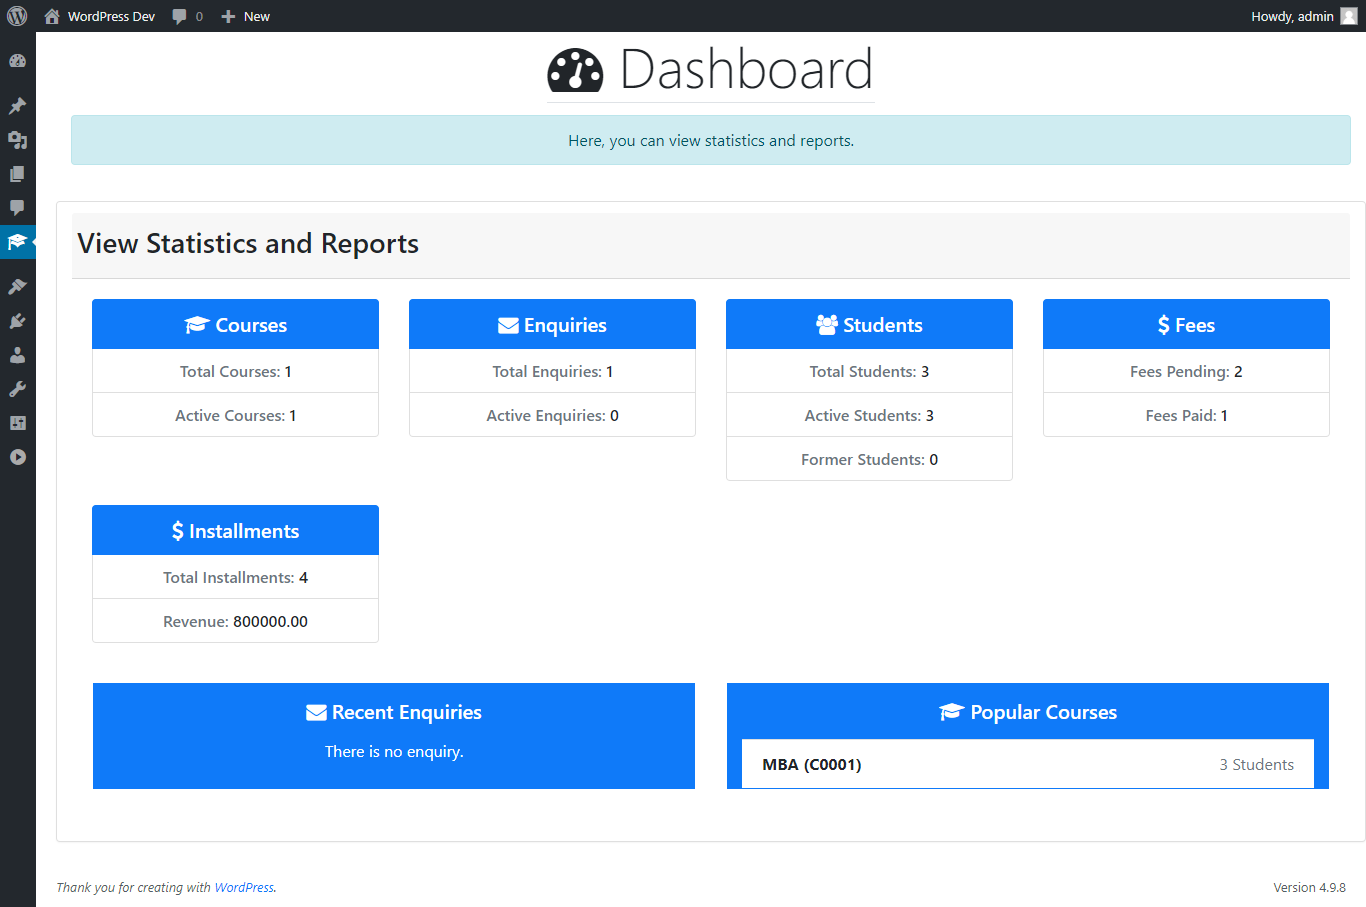The height and width of the screenshot is (907, 1366).
Task: Click the large Dashboard gauge title icon
Action: 575,70
